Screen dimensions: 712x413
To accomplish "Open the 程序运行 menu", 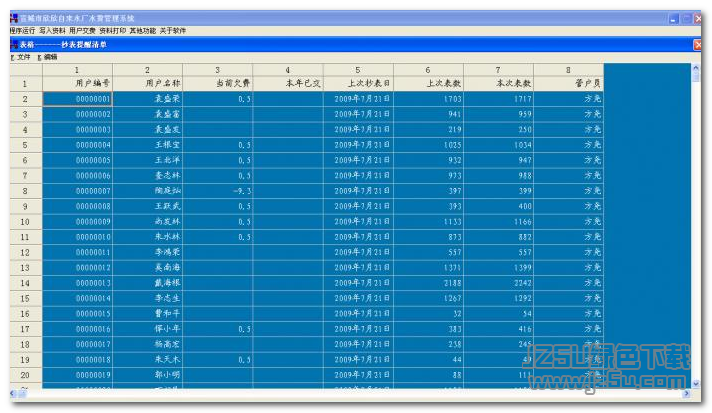I will pos(22,31).
